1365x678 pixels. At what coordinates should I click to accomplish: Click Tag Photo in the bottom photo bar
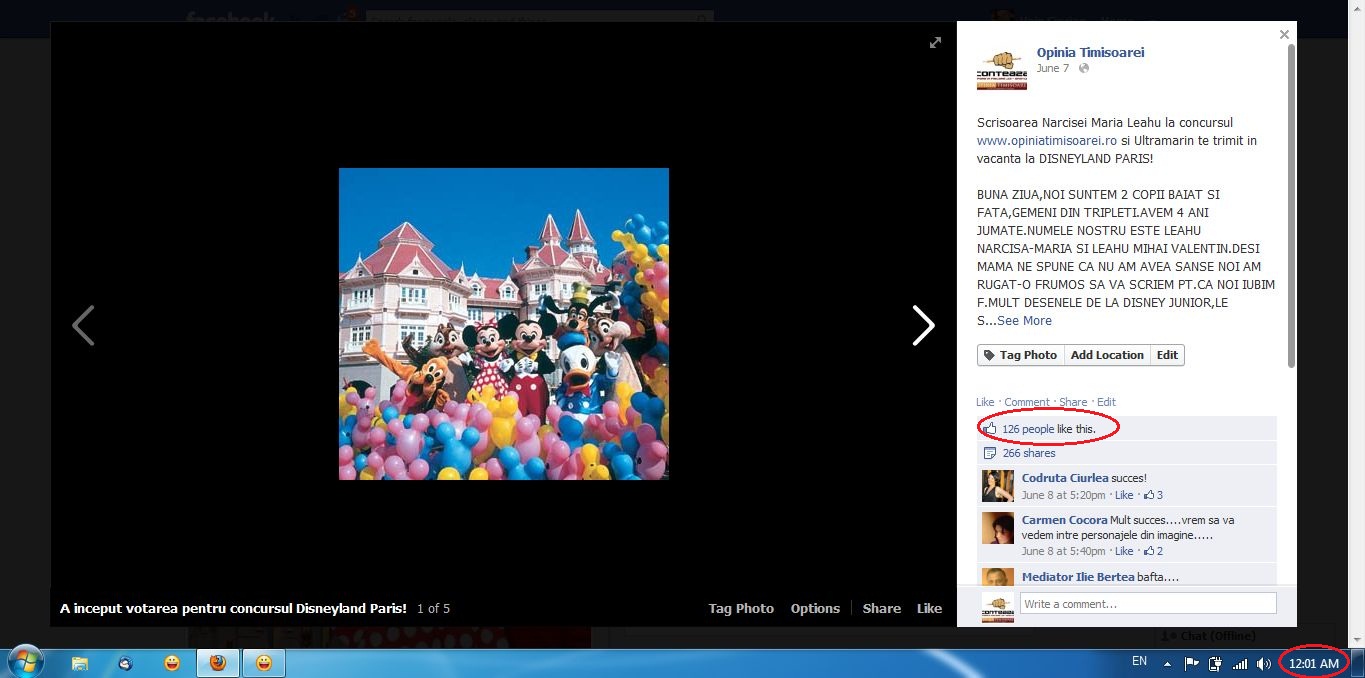tap(741, 608)
